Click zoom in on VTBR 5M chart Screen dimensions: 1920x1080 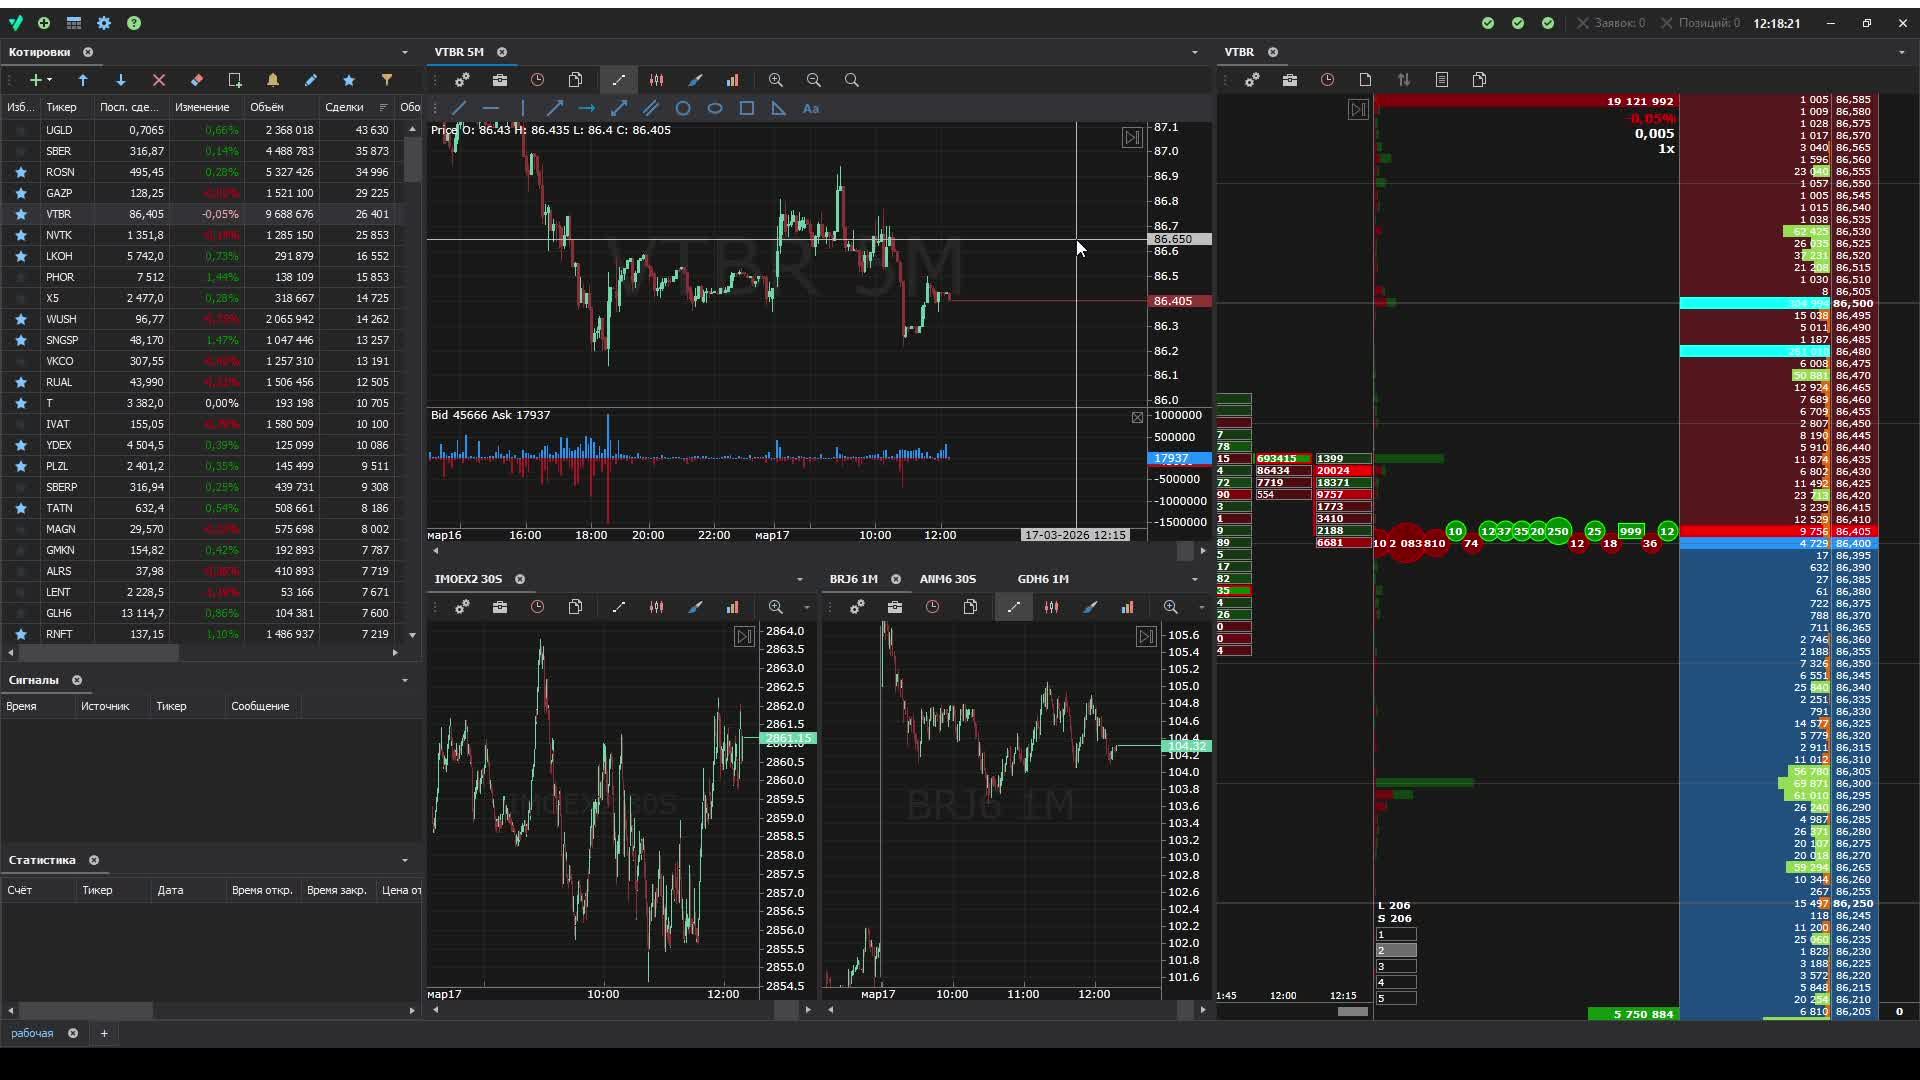pyautogui.click(x=776, y=80)
